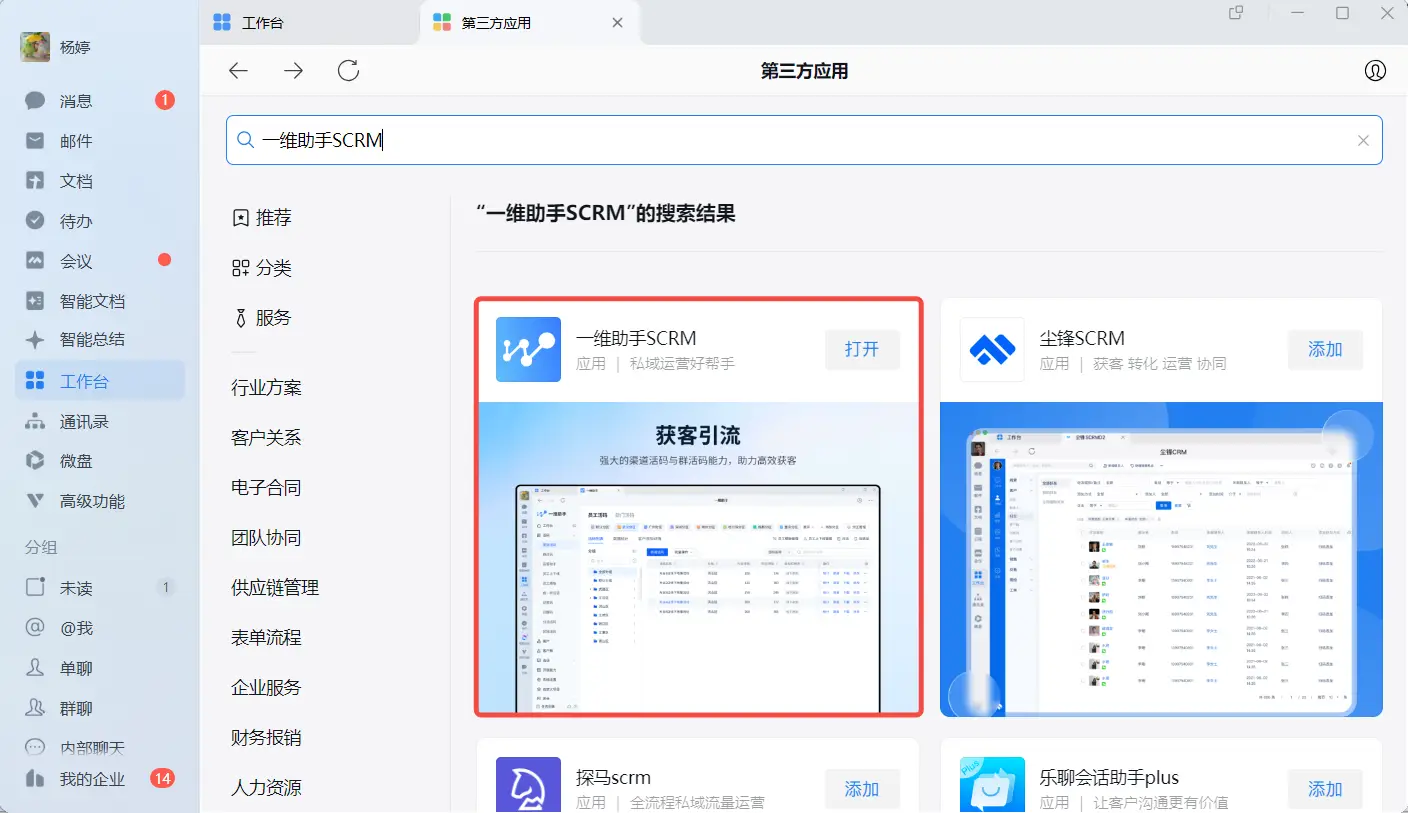Open the 获客引流 preview image of 一维助手SCRM
The image size is (1408, 813).
point(699,558)
